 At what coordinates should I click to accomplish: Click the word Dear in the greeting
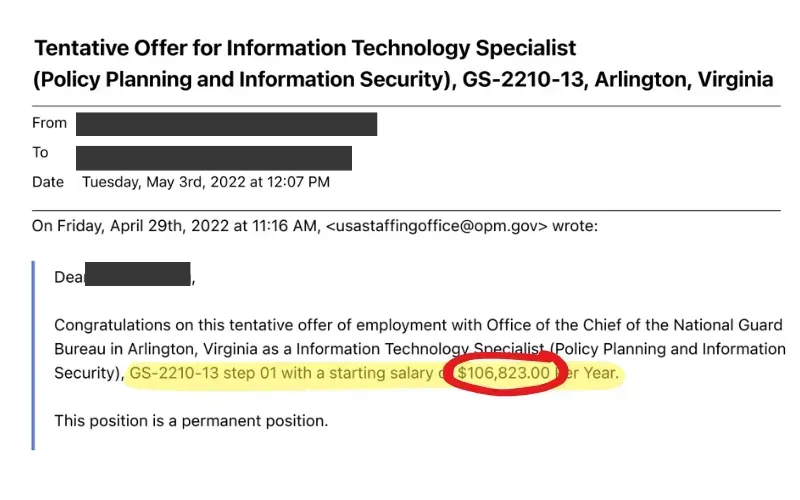click(69, 277)
